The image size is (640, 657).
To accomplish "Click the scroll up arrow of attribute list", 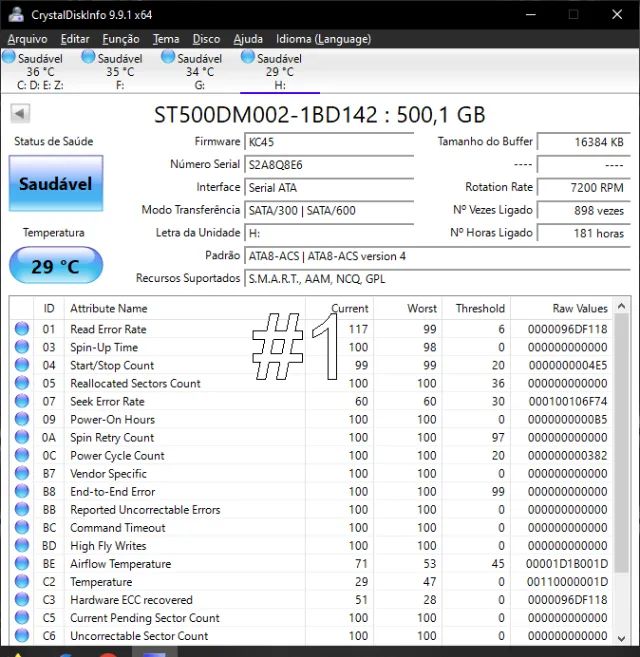I will [x=622, y=306].
